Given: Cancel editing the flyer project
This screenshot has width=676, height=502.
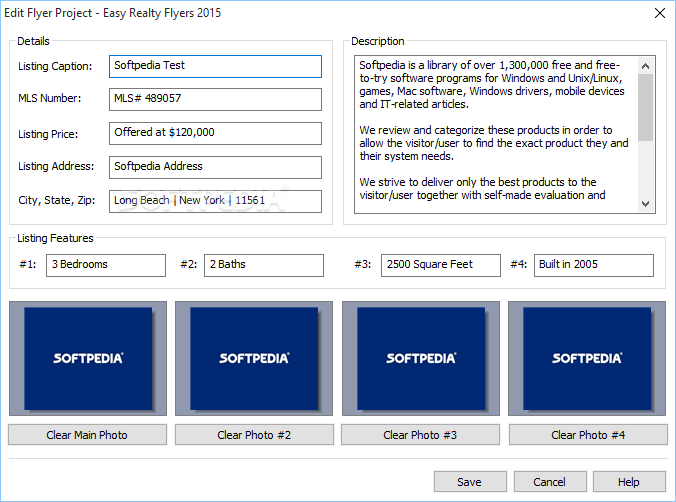Looking at the screenshot, I should click(550, 482).
